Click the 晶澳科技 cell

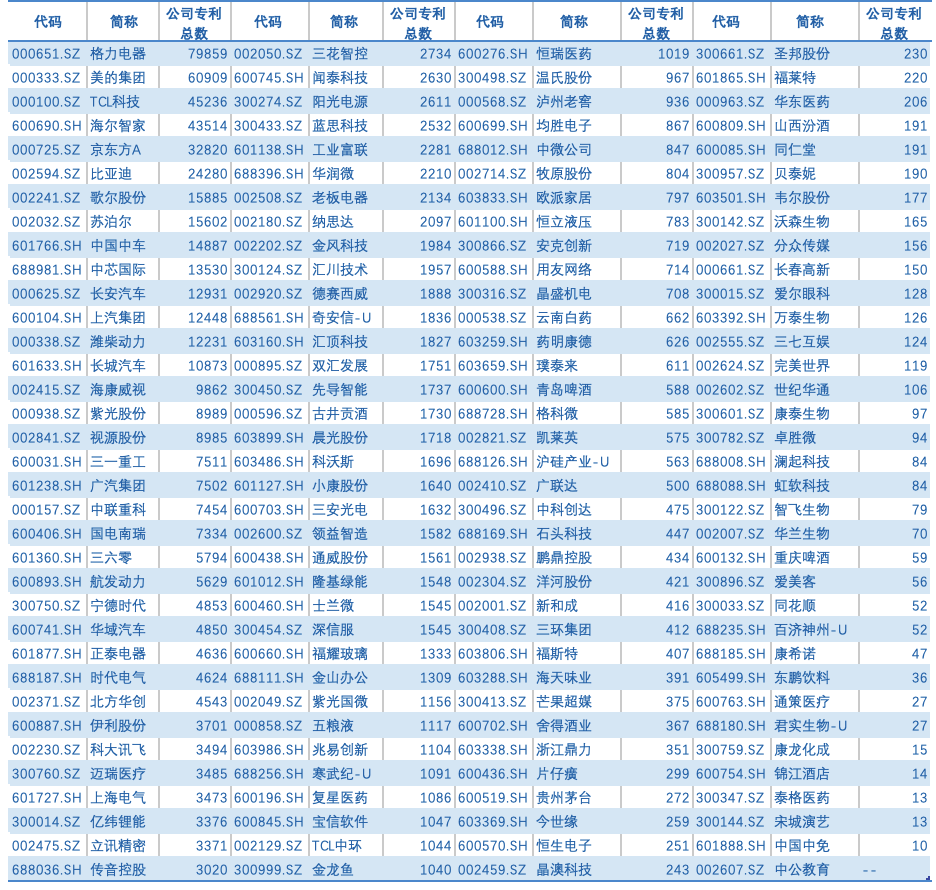[564, 870]
